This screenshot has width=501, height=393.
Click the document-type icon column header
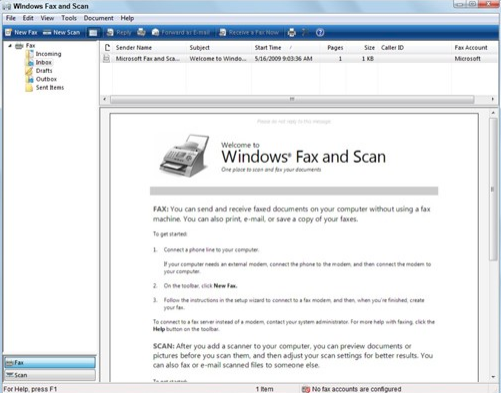coord(107,48)
